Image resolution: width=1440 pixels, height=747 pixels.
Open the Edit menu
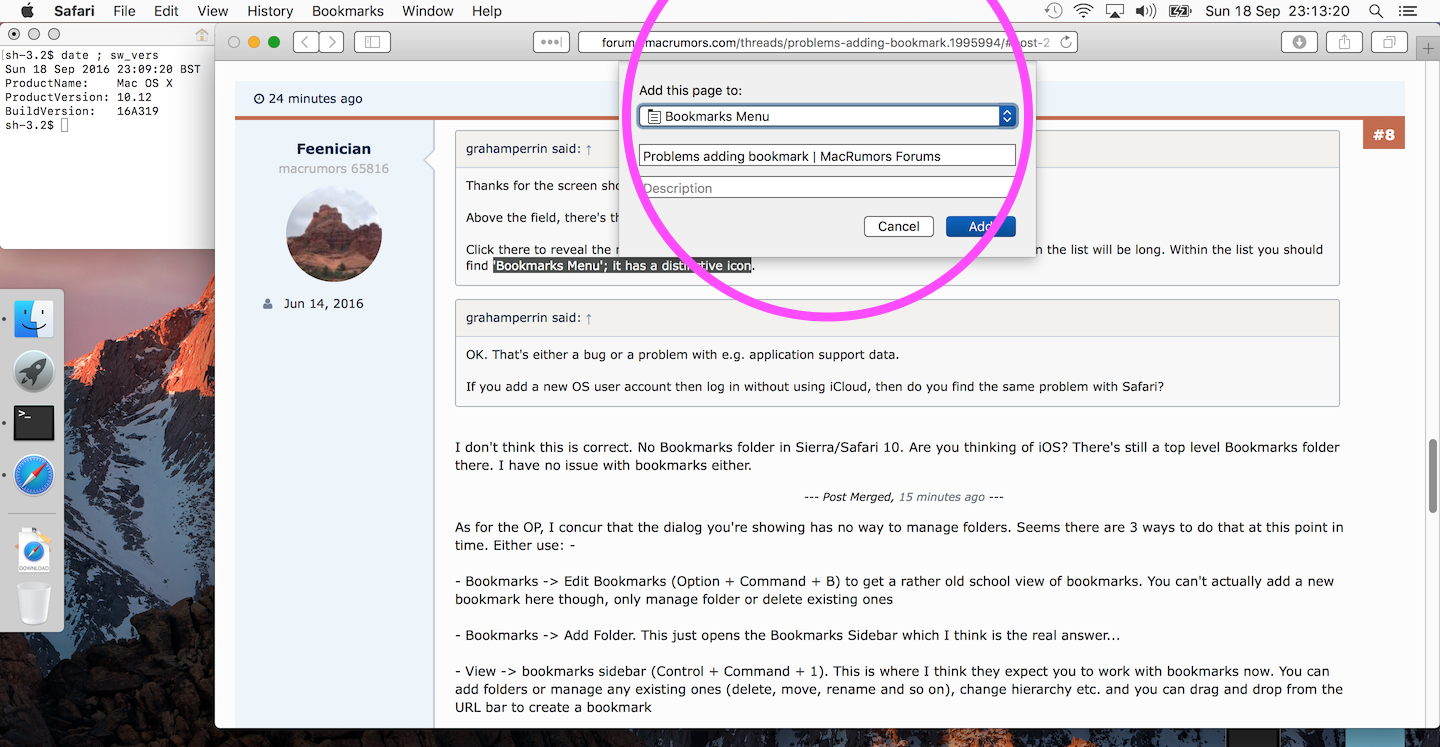(x=166, y=11)
